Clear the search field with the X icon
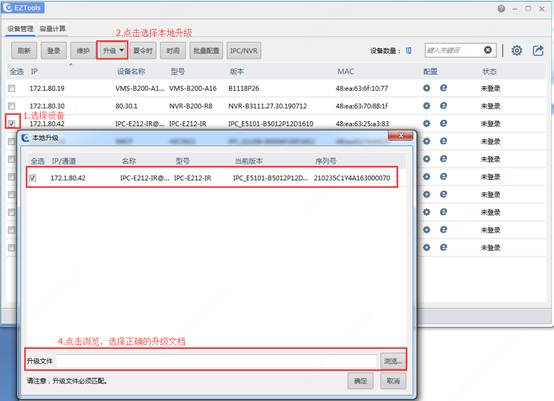Viewport: 554px width, 401px height. 488,50
